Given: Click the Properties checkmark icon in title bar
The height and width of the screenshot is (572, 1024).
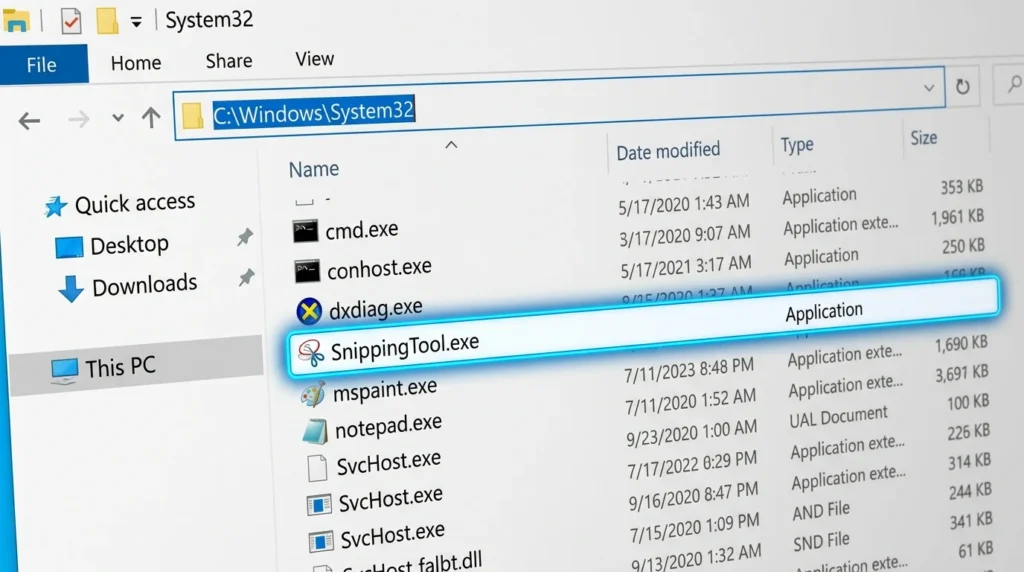Looking at the screenshot, I should coord(71,22).
